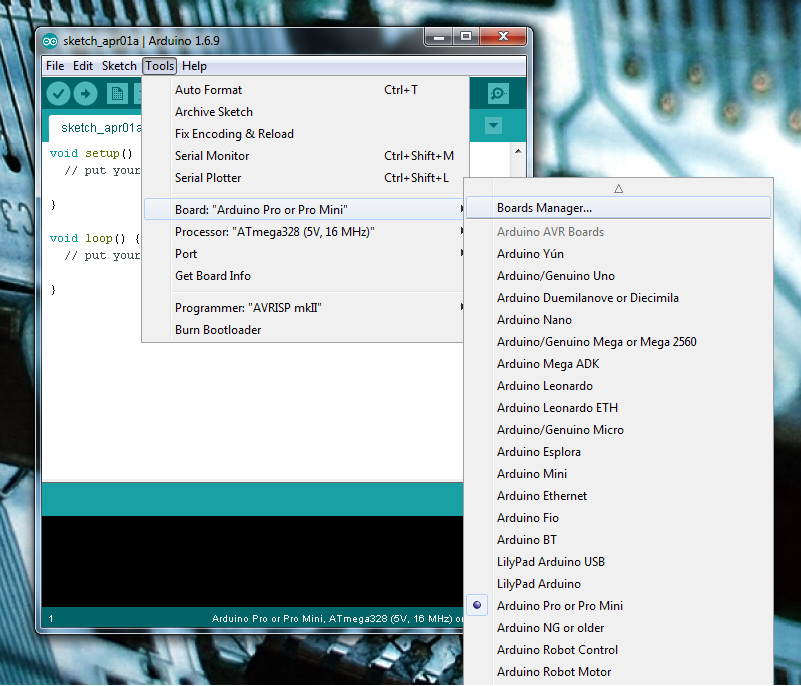Select Arduino Mega ADK board
This screenshot has width=801, height=686.
point(619,364)
